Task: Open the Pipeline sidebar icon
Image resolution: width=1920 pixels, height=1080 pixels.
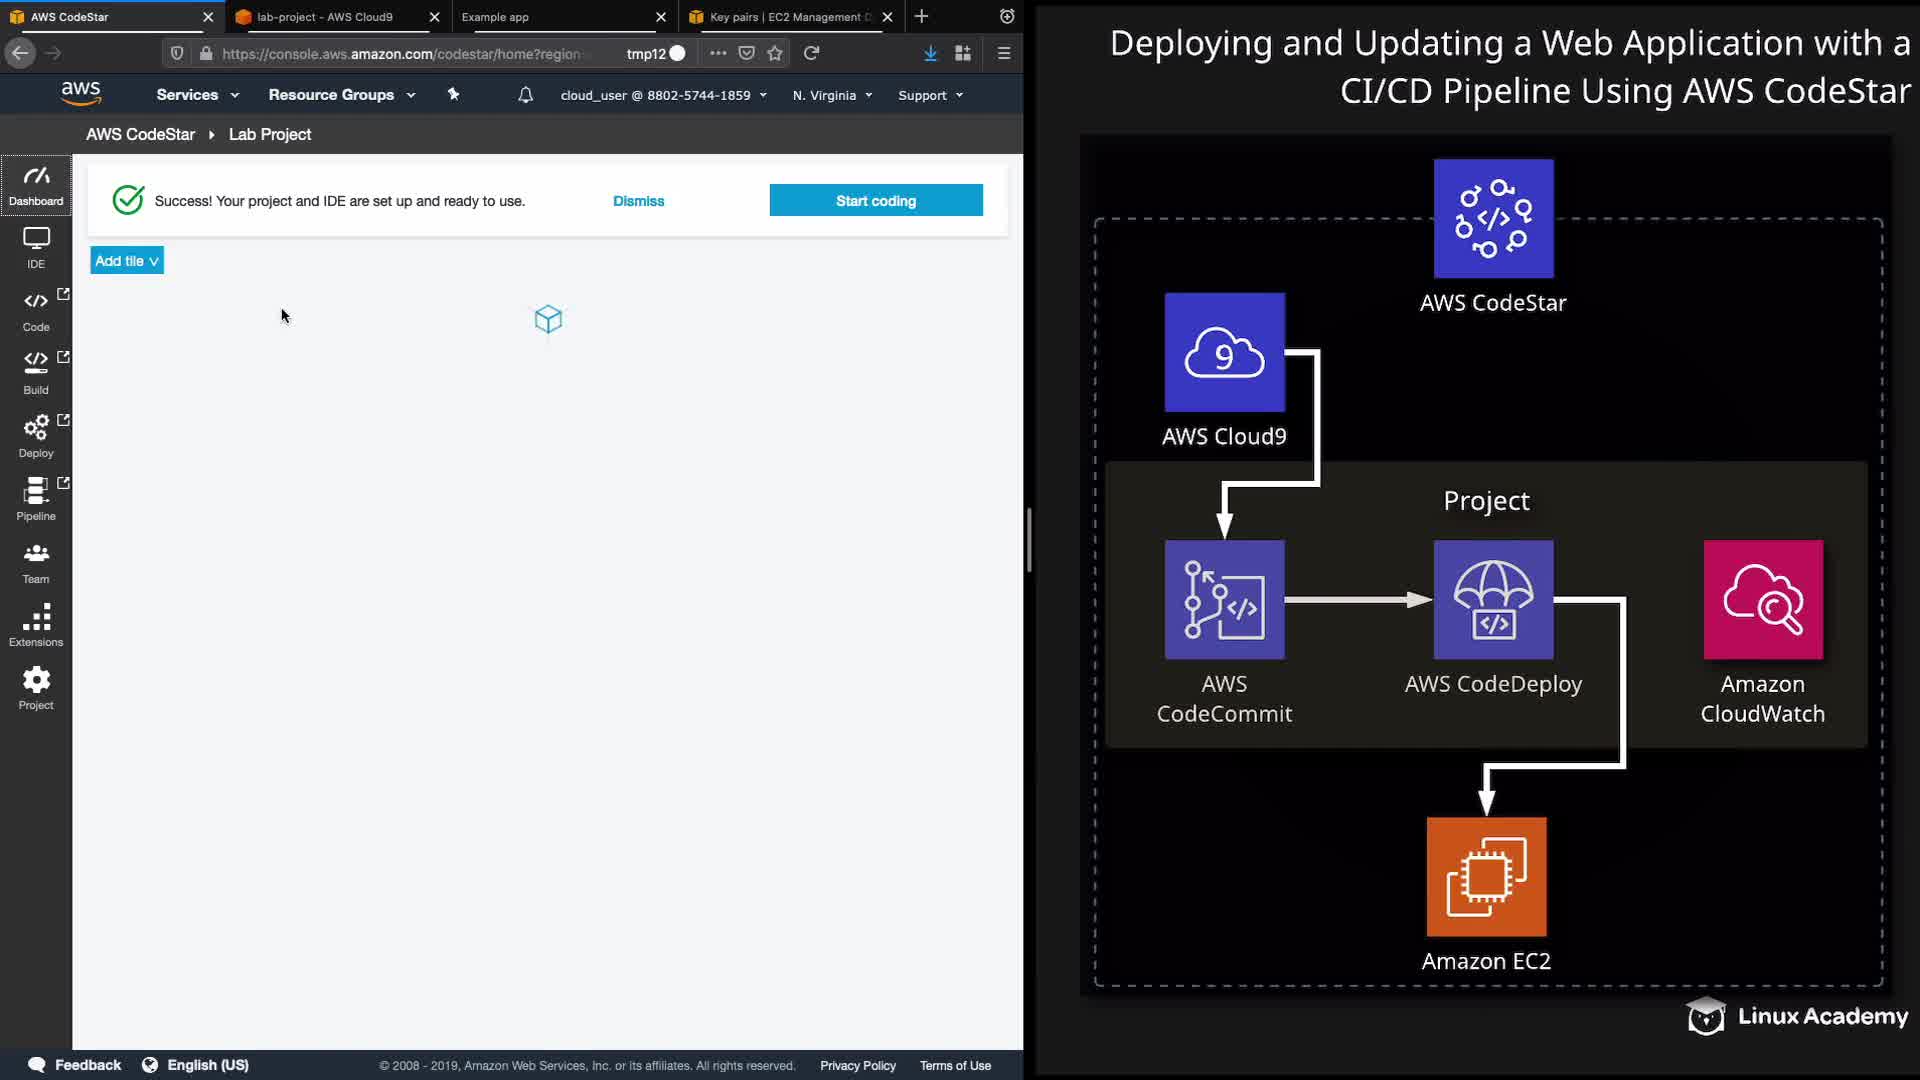Action: click(36, 499)
